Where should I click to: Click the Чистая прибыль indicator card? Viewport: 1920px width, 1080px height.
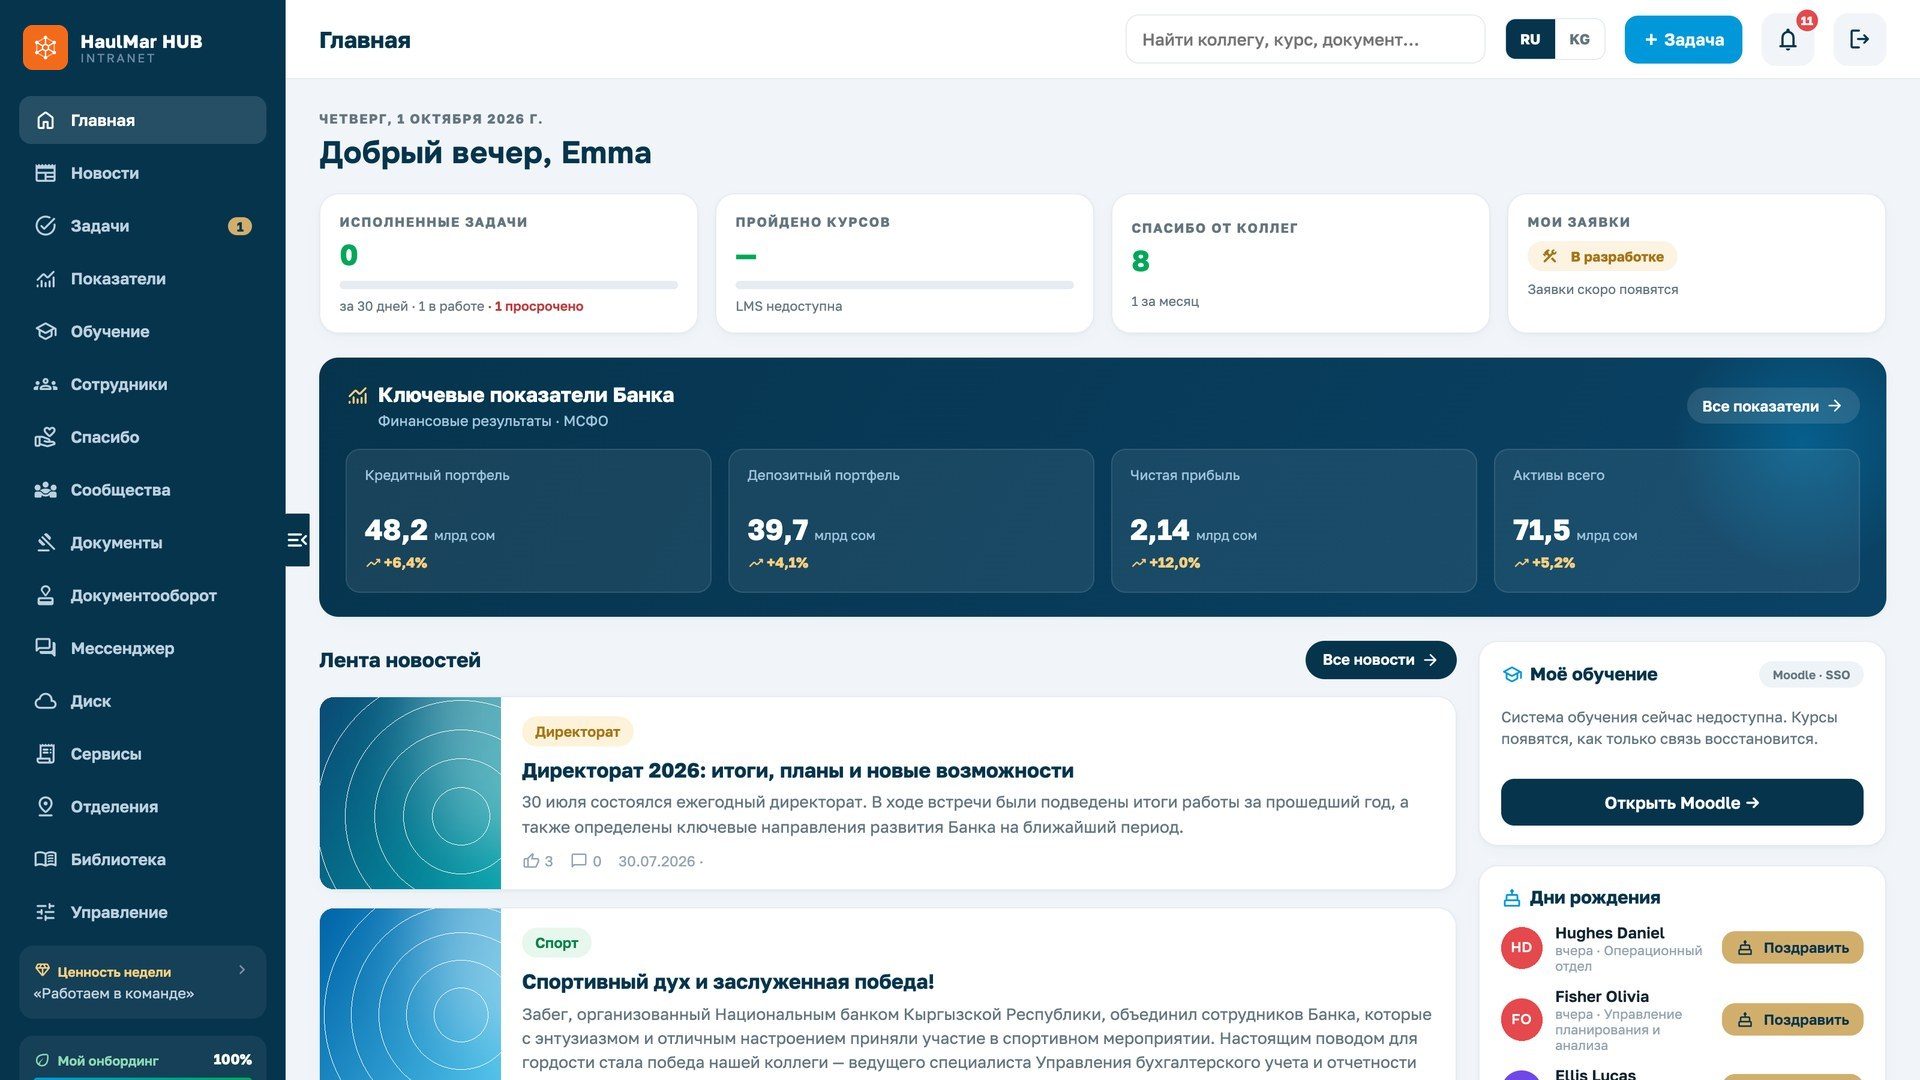pyautogui.click(x=1294, y=521)
